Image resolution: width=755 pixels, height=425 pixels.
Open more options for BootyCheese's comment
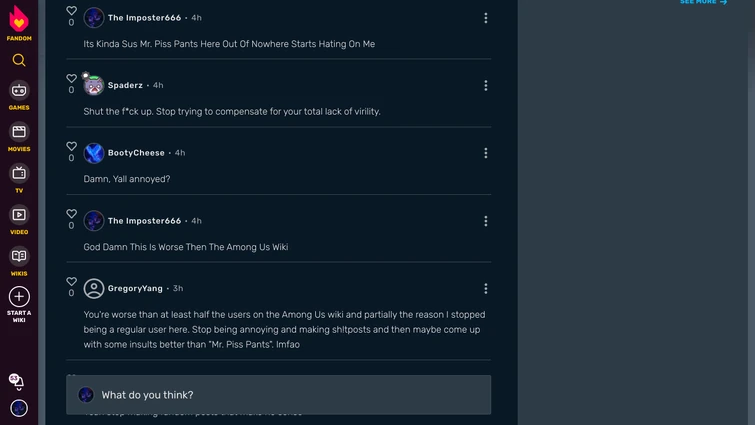pos(486,153)
